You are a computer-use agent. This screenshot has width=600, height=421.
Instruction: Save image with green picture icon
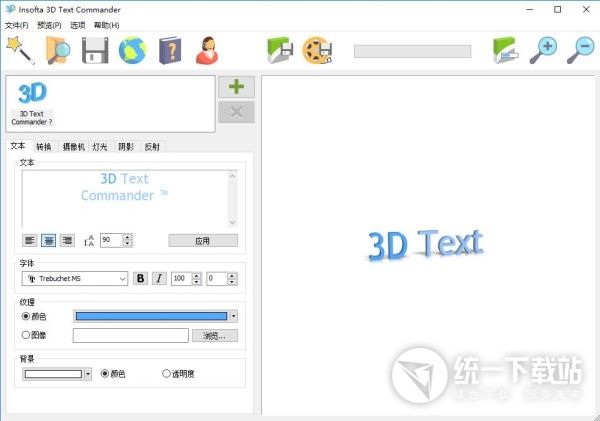coord(280,50)
